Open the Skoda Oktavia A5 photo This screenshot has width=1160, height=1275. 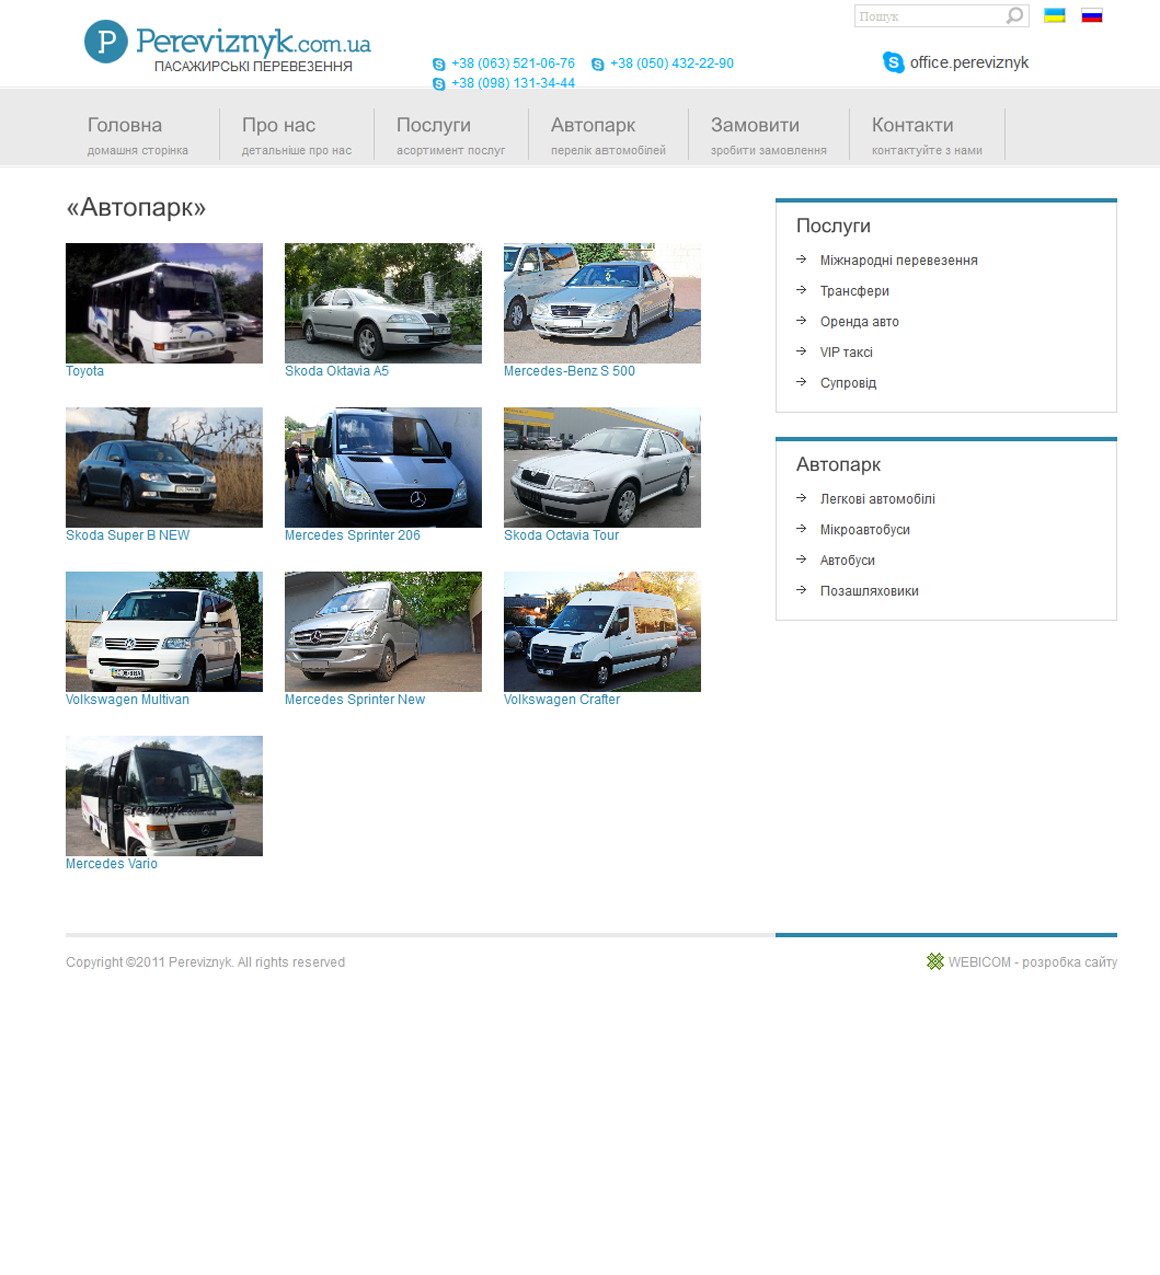coord(383,303)
